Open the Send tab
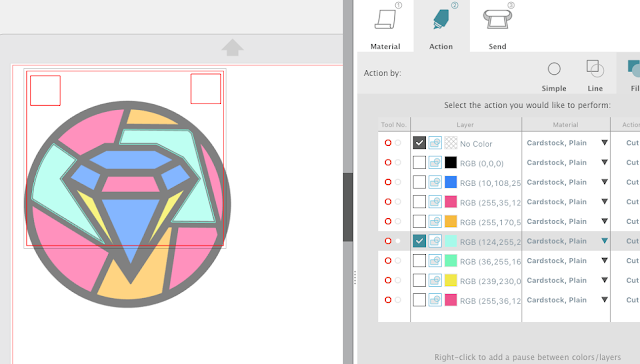Image resolution: width=640 pixels, height=364 pixels. pos(497,27)
